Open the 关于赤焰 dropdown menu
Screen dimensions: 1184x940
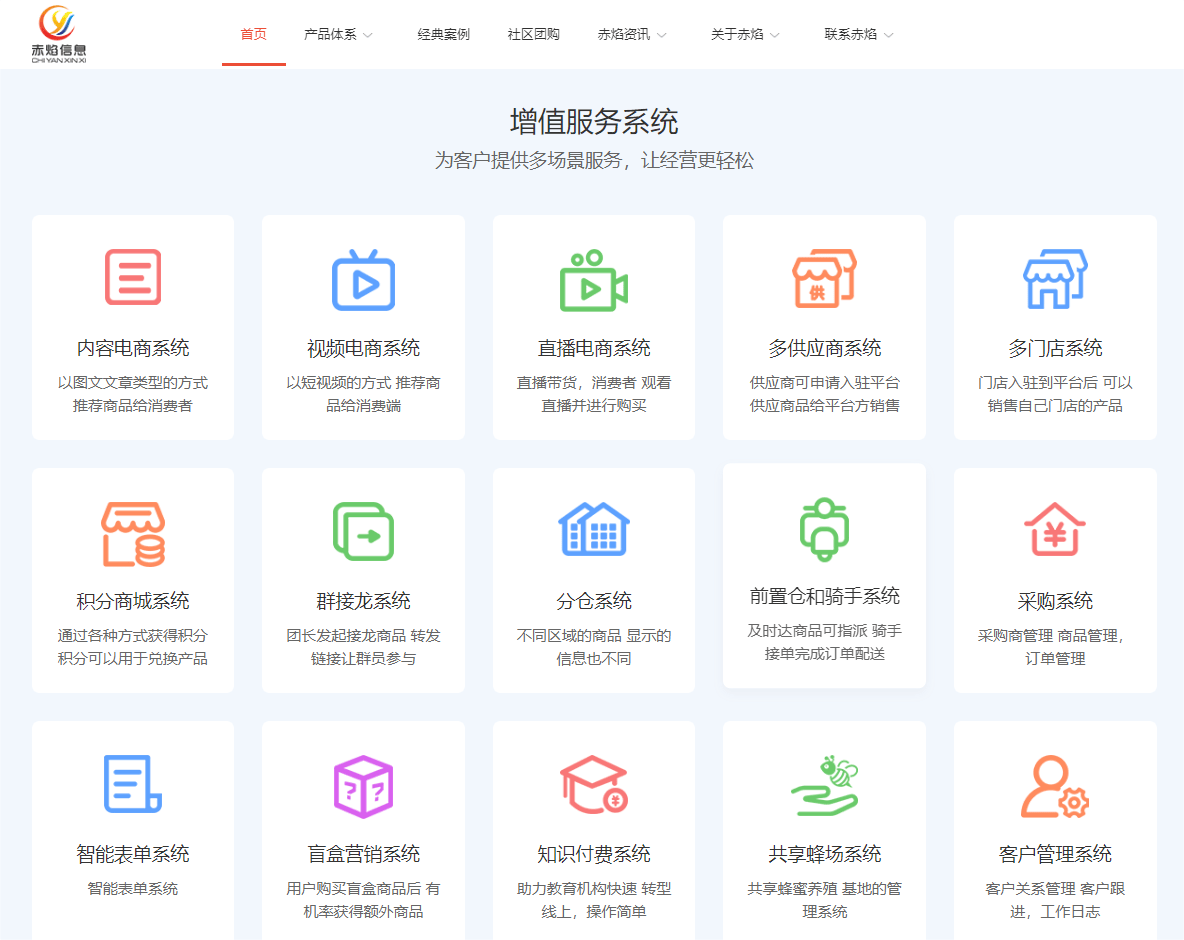pyautogui.click(x=745, y=35)
